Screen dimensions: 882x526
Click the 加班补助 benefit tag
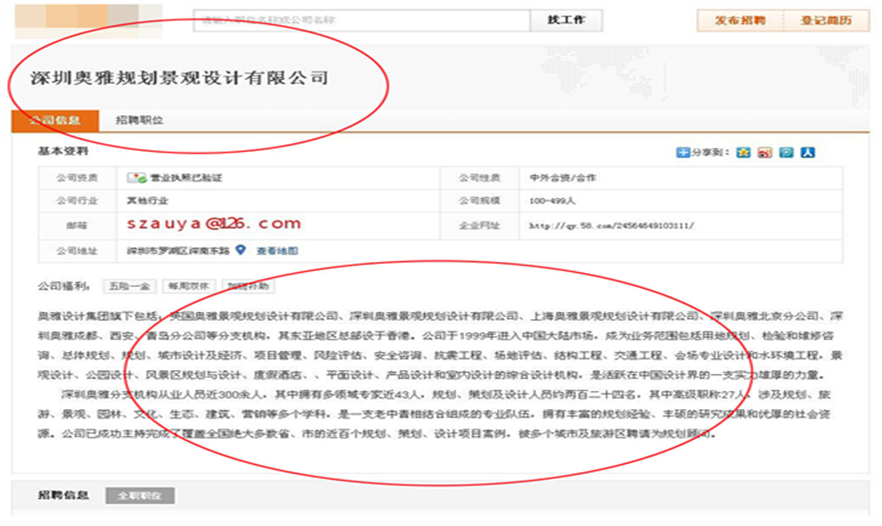click(x=247, y=286)
